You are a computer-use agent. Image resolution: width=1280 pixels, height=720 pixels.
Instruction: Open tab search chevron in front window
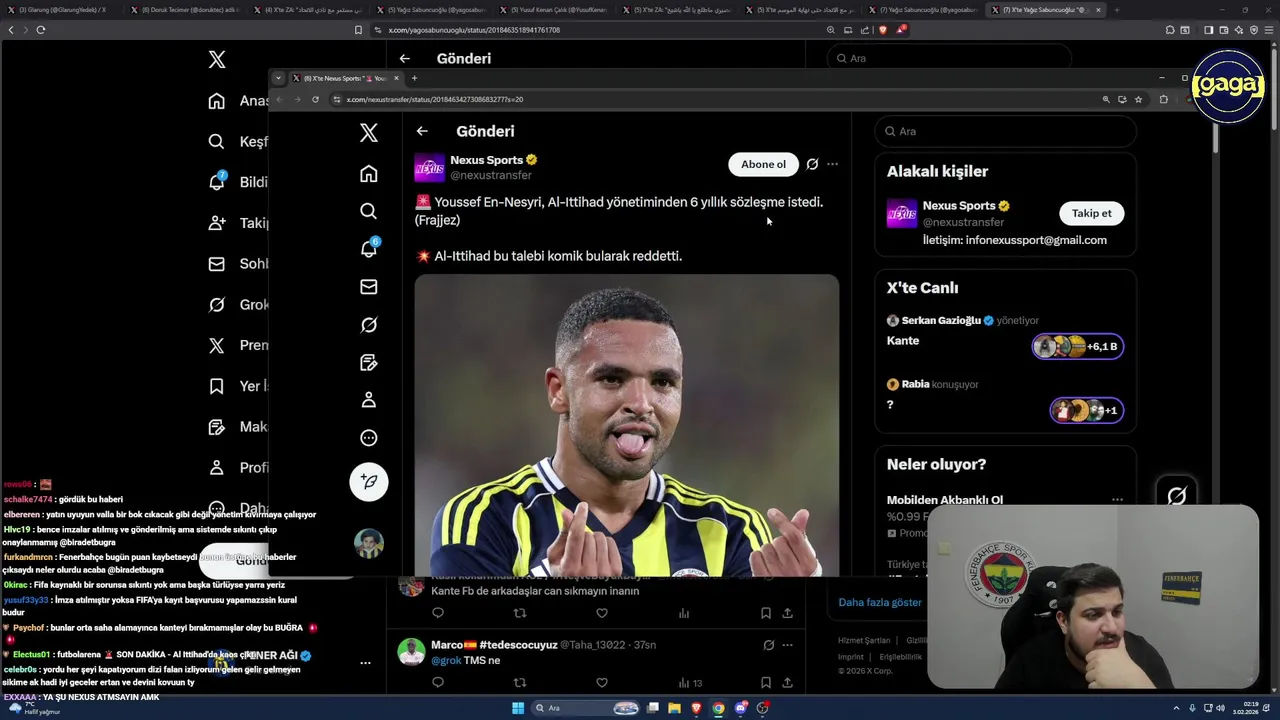(x=278, y=78)
